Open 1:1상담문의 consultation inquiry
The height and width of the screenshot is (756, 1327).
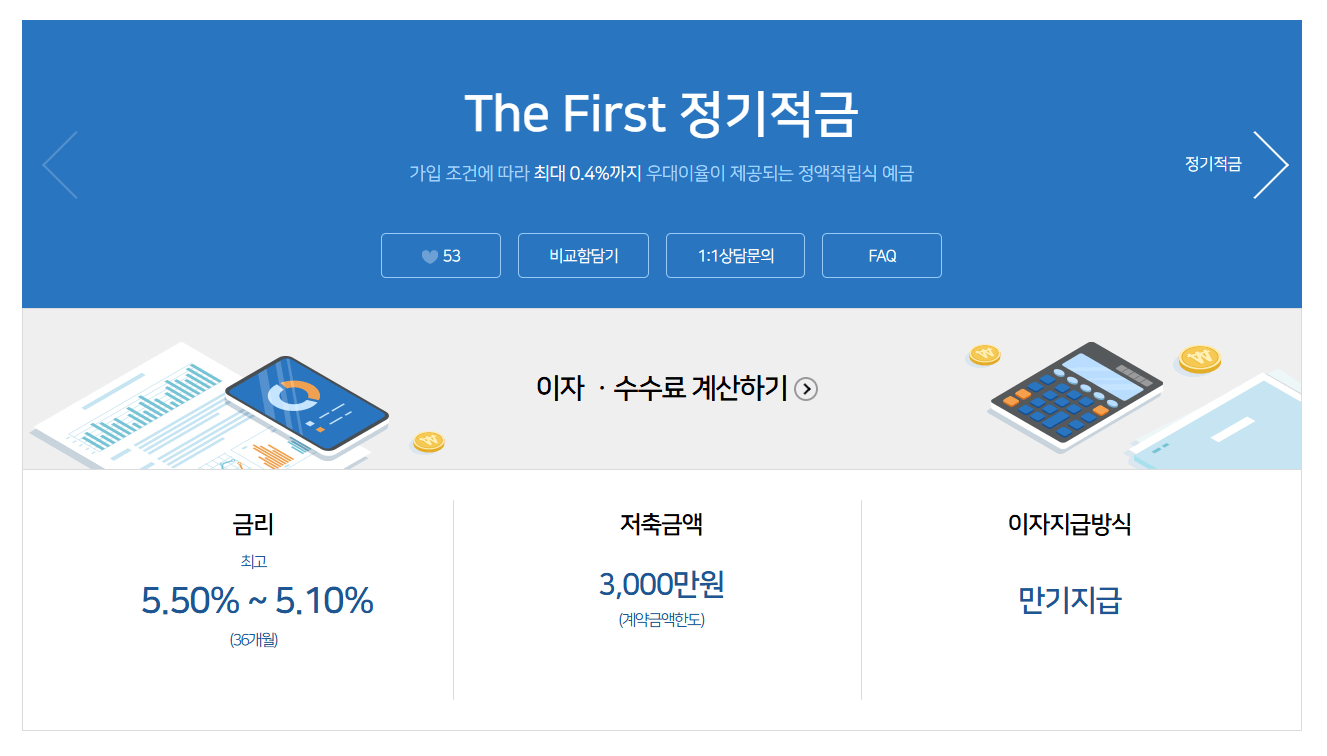coord(735,256)
